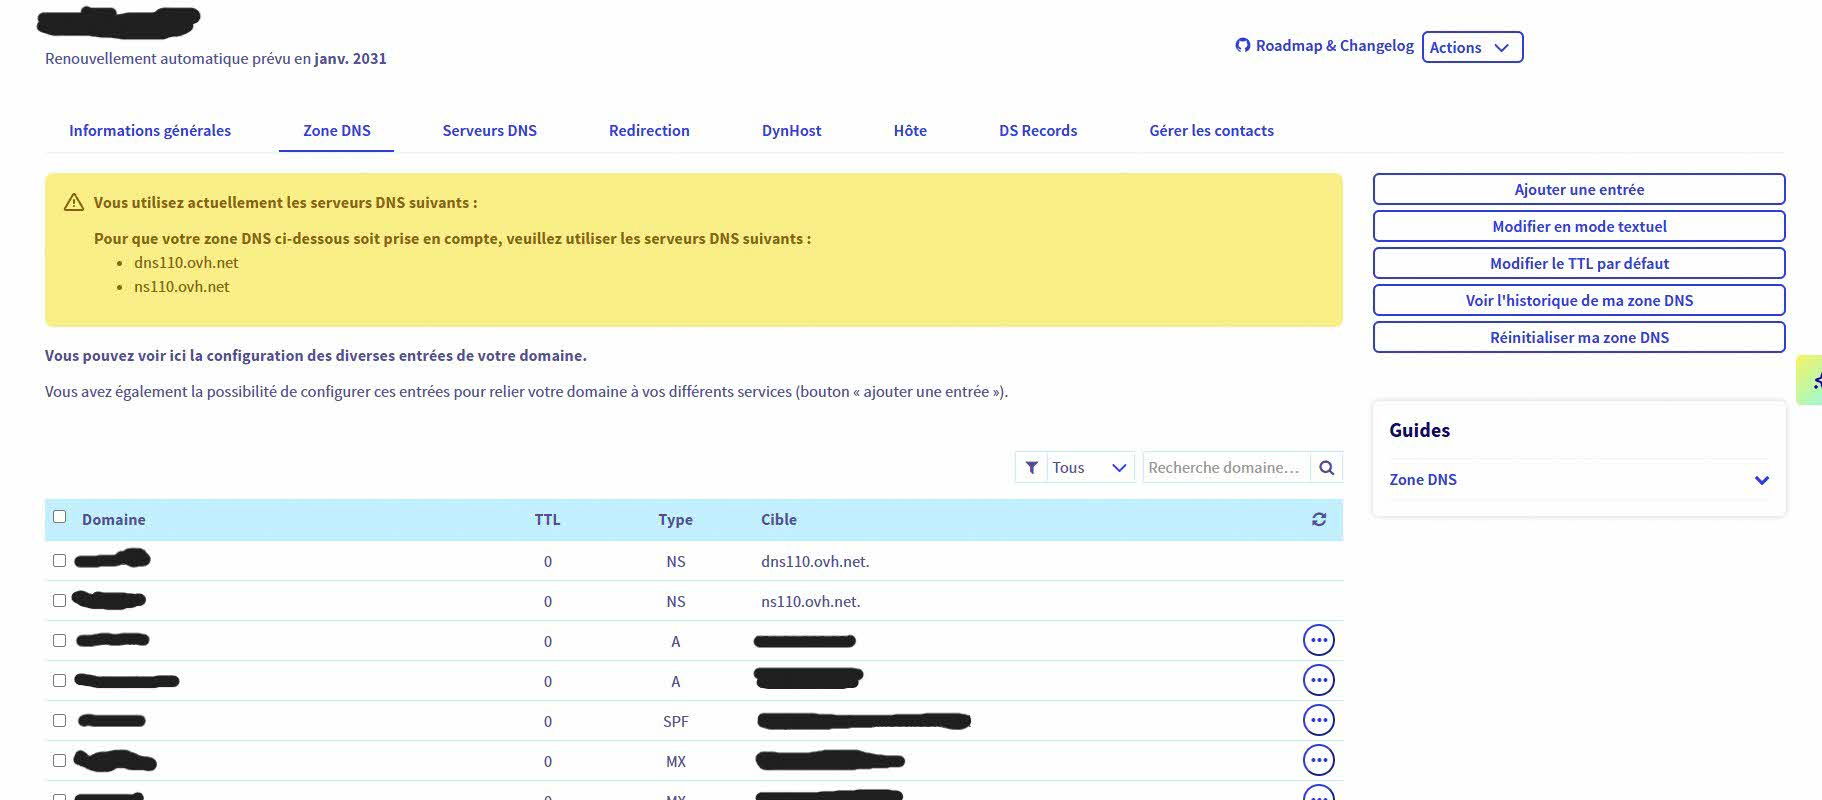Select the checkbox for SPF record row
The image size is (1822, 800).
59,721
